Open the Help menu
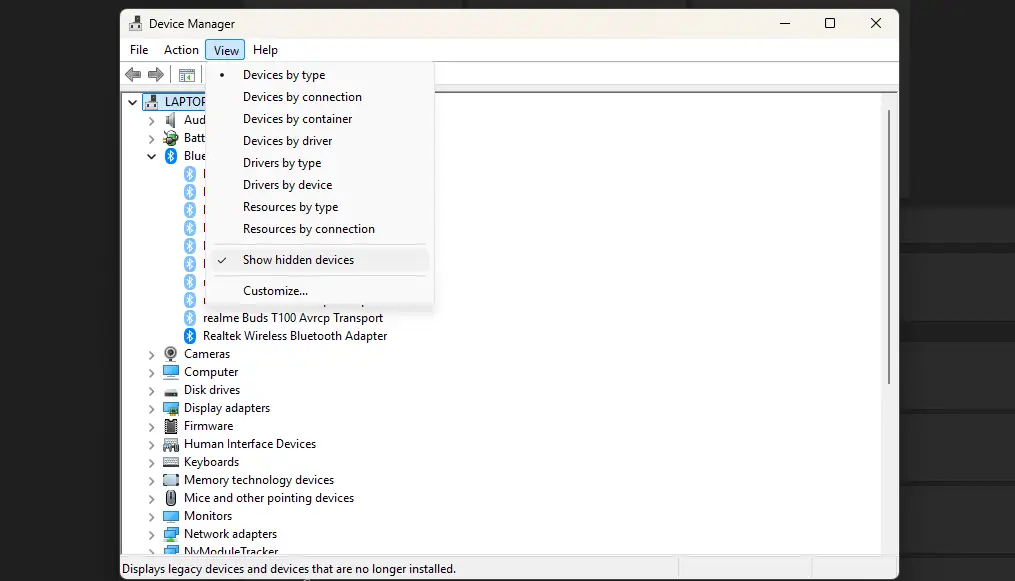This screenshot has width=1015, height=581. (x=265, y=49)
